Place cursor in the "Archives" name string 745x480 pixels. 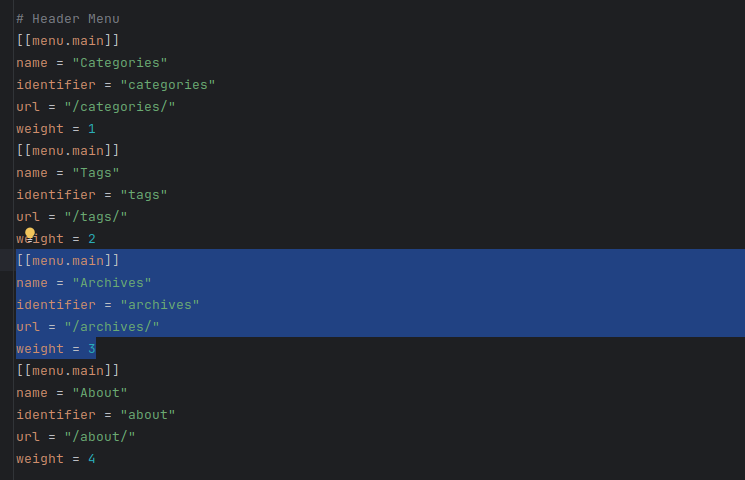point(111,283)
